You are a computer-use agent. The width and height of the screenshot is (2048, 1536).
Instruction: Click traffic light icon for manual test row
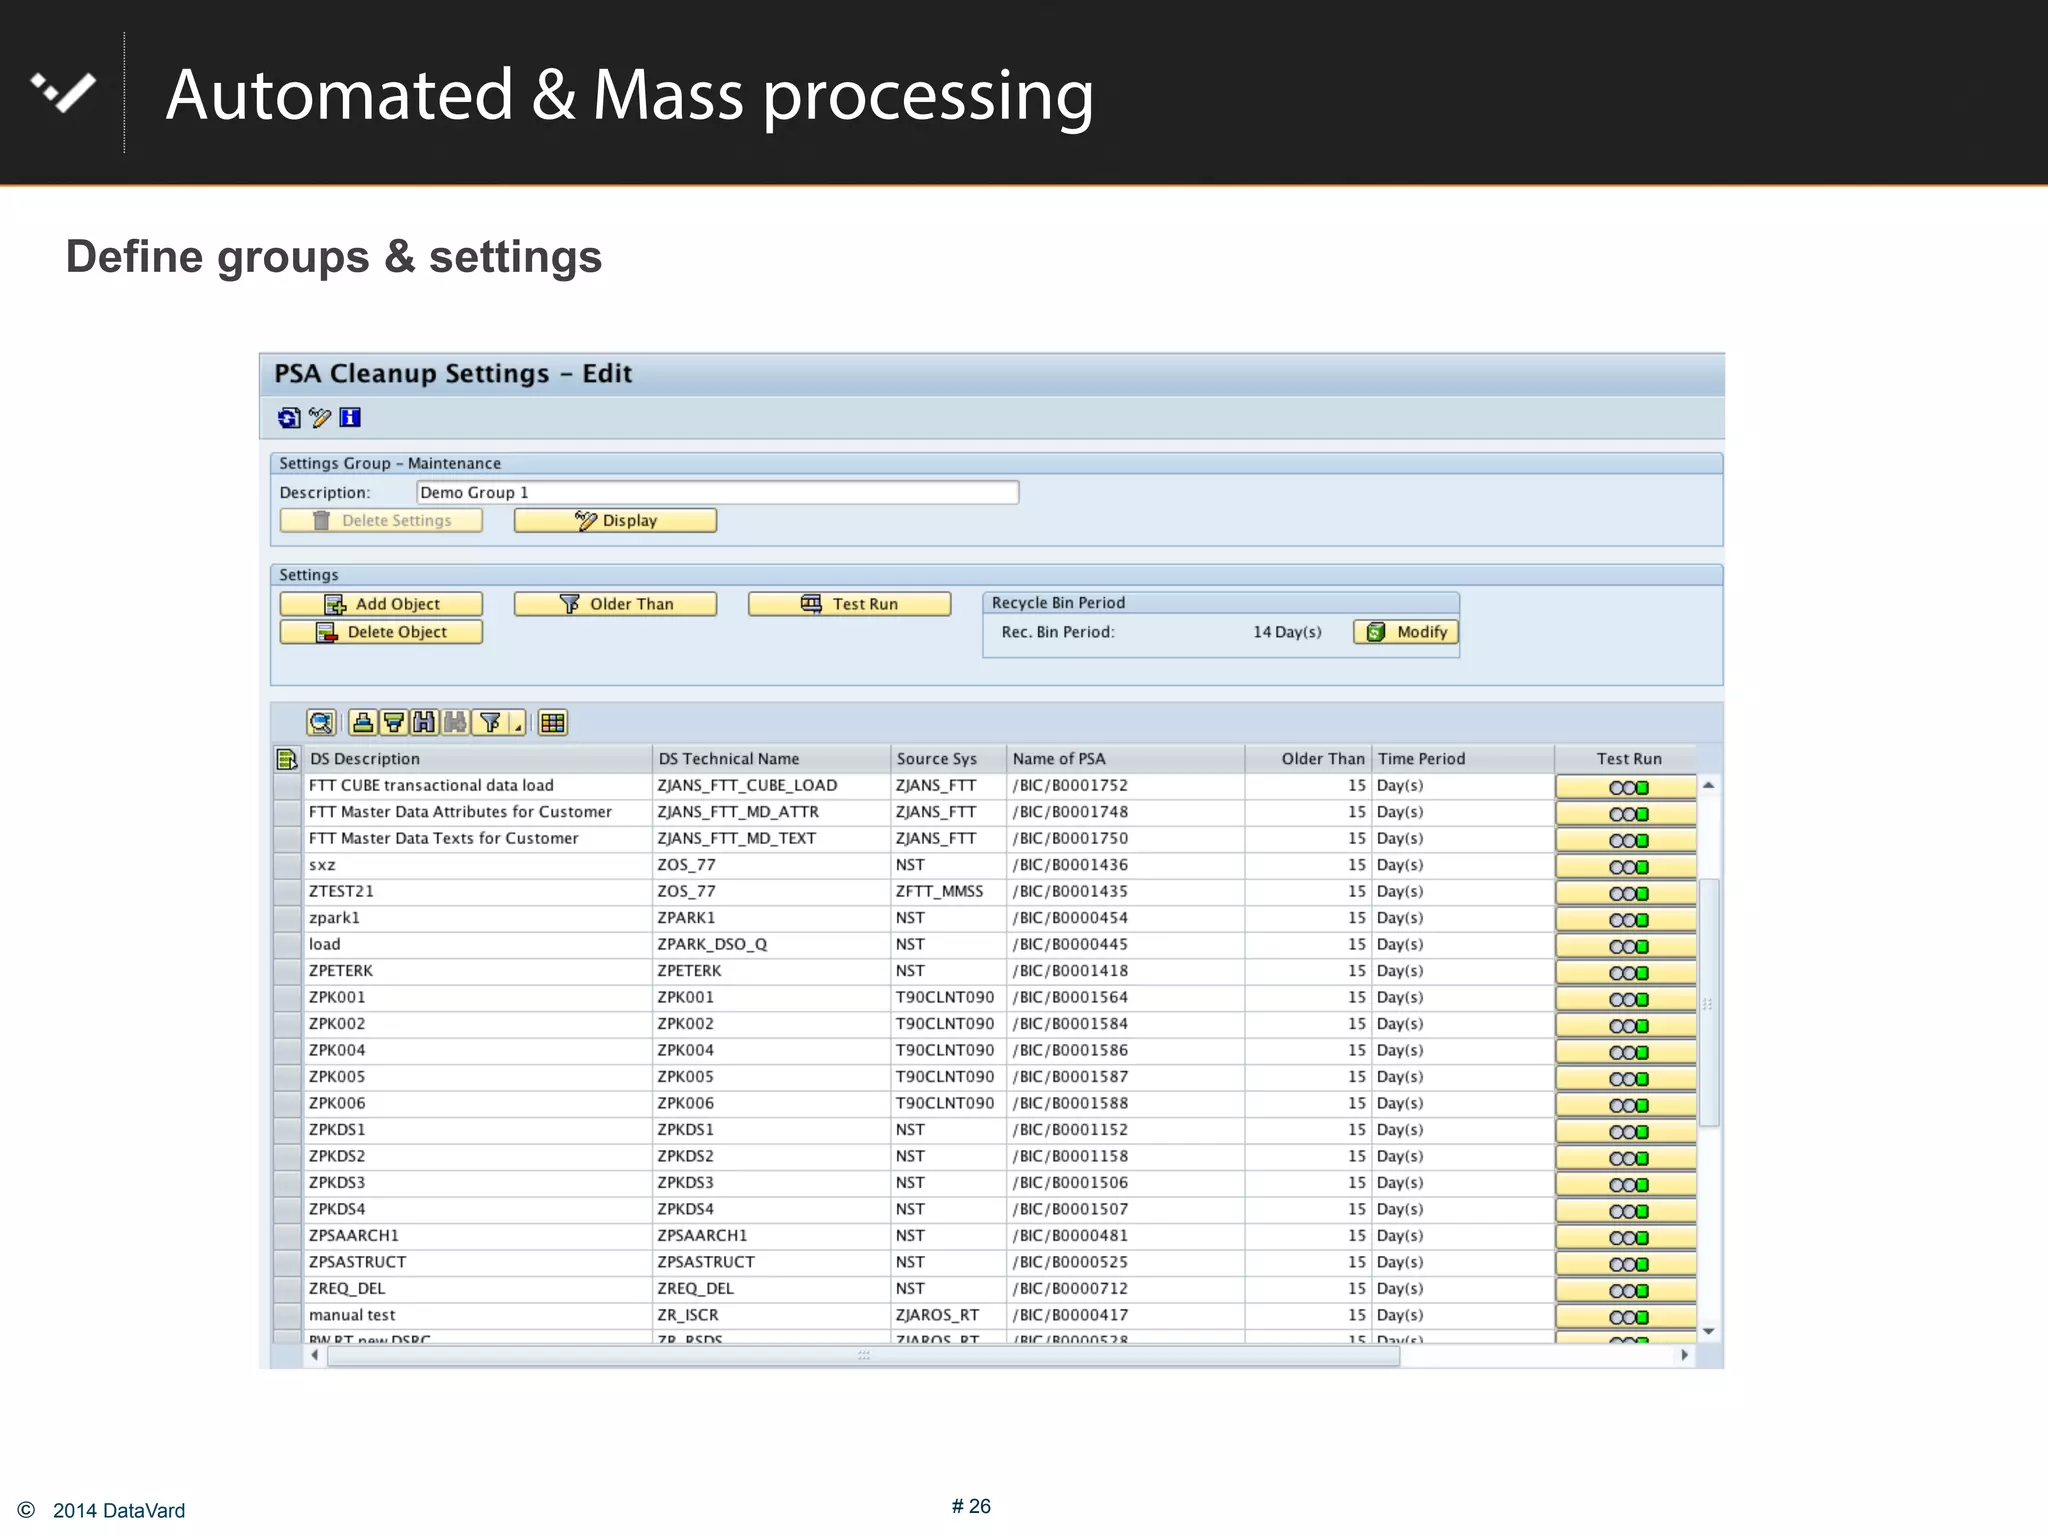[1626, 1317]
